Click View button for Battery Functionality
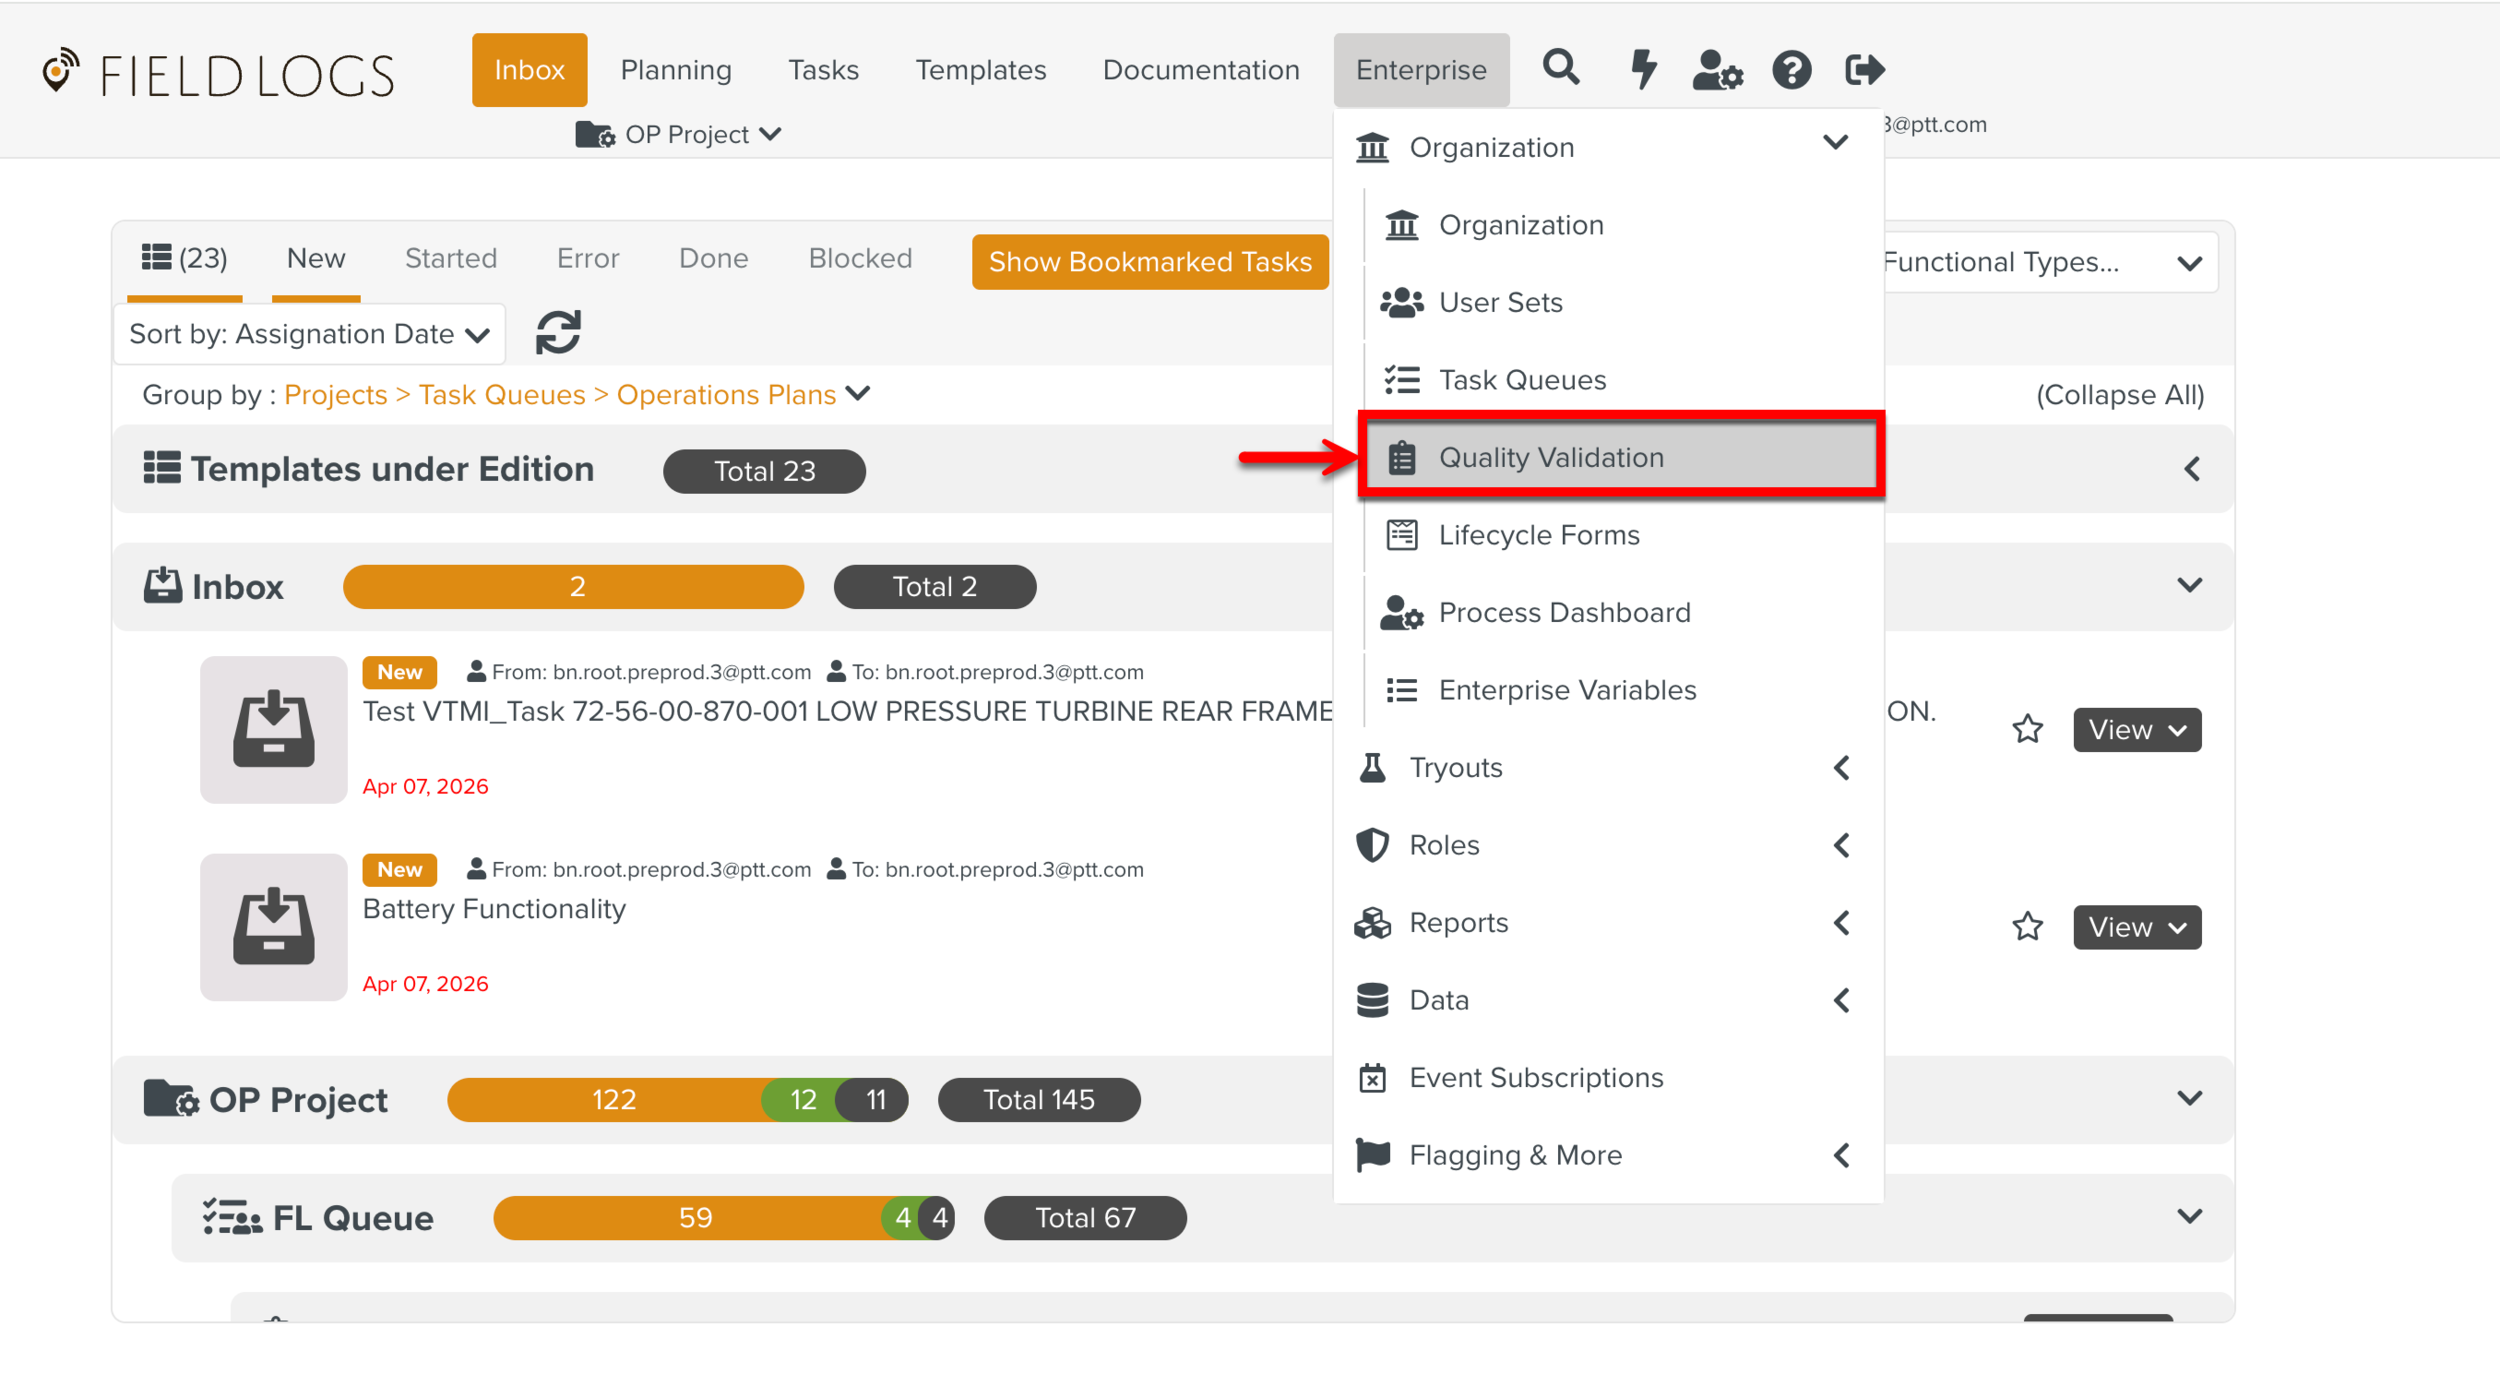Screen dimensions: 2500x1375 [x=2136, y=927]
